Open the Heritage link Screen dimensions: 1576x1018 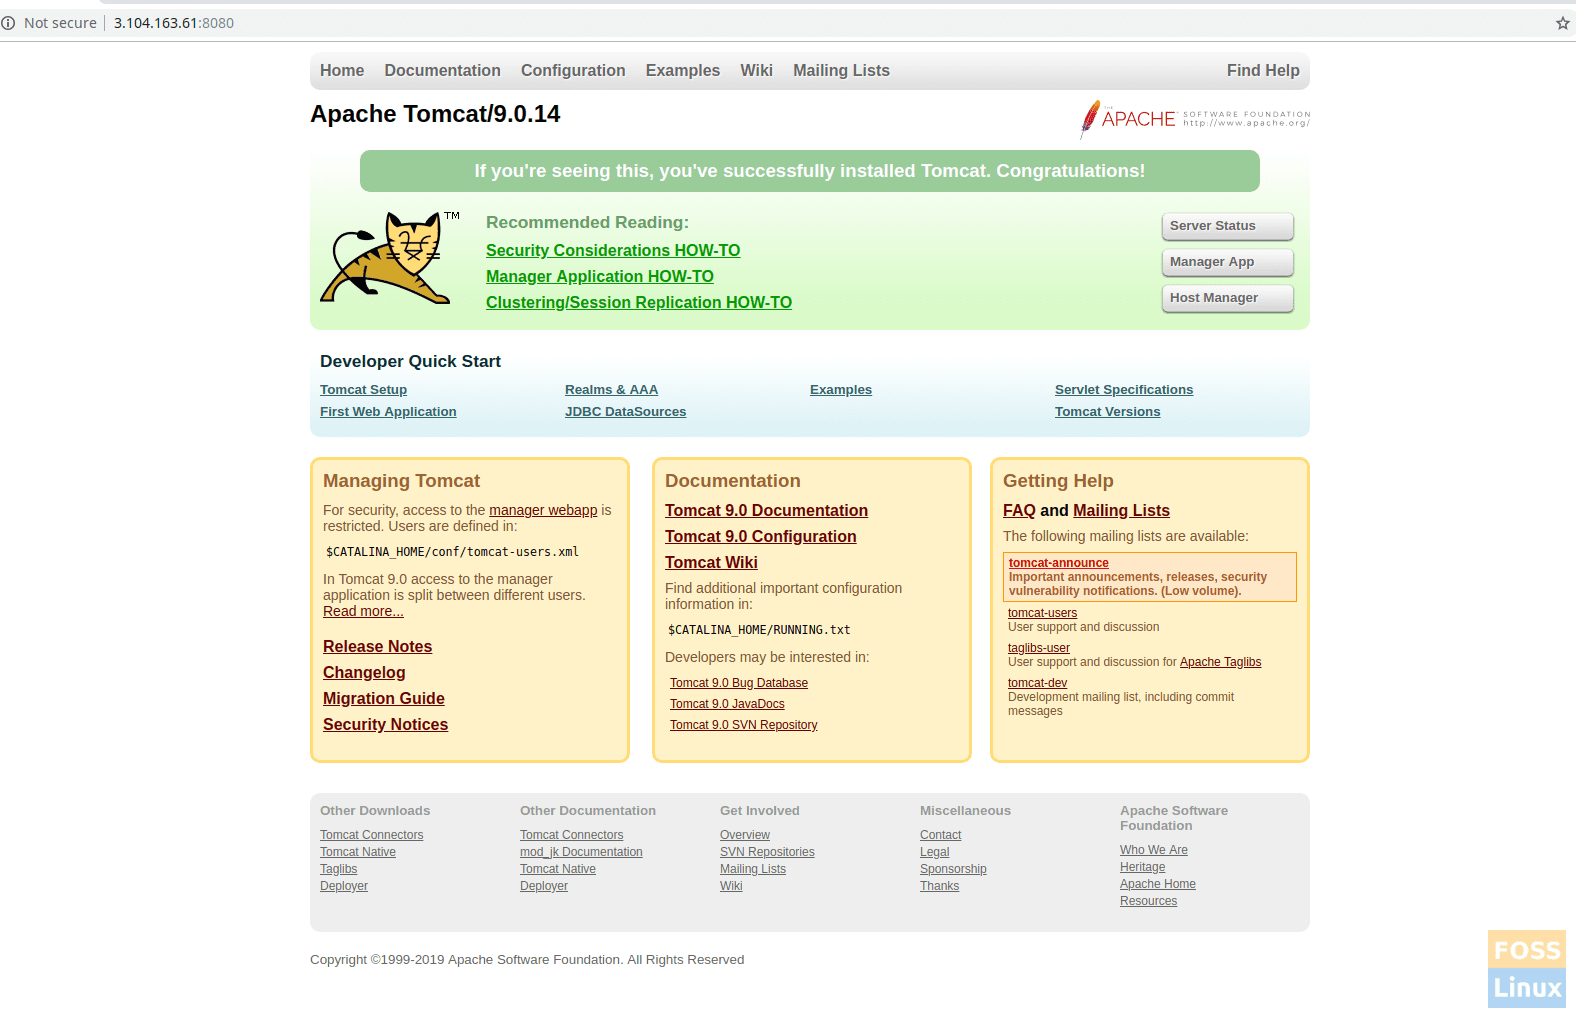point(1142,867)
